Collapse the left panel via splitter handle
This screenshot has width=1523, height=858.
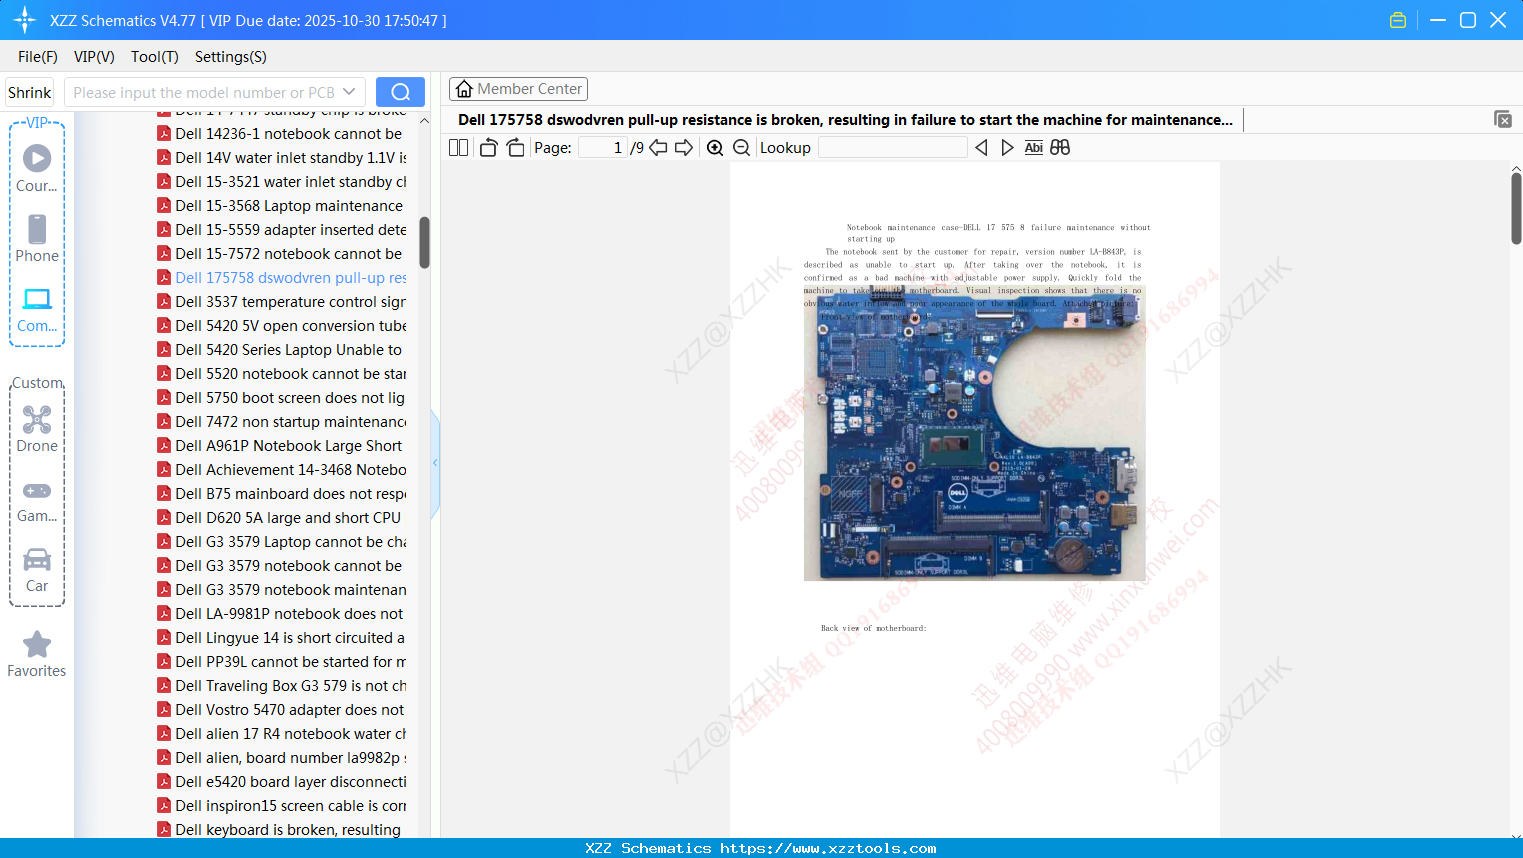[435, 463]
